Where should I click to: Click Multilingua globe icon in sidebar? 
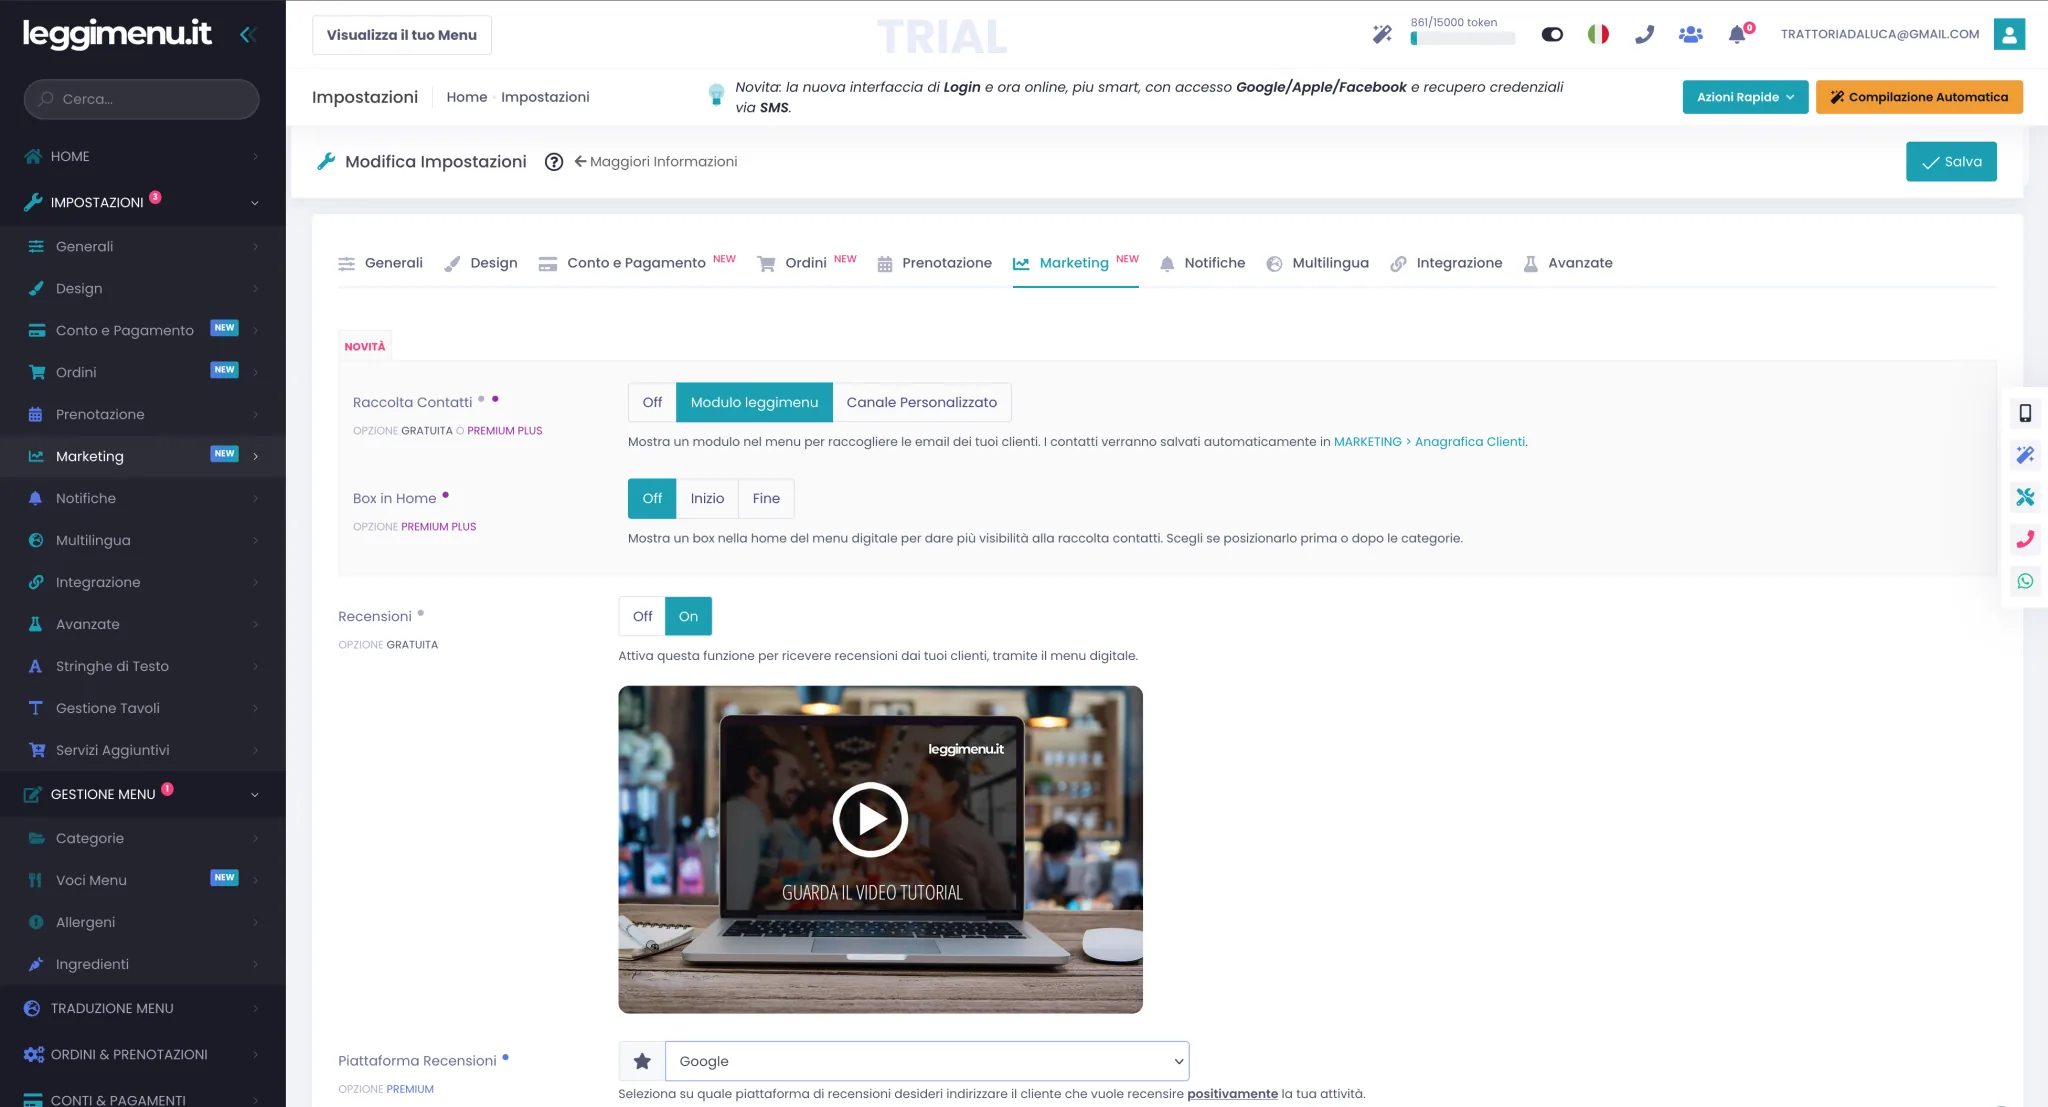pyautogui.click(x=36, y=540)
